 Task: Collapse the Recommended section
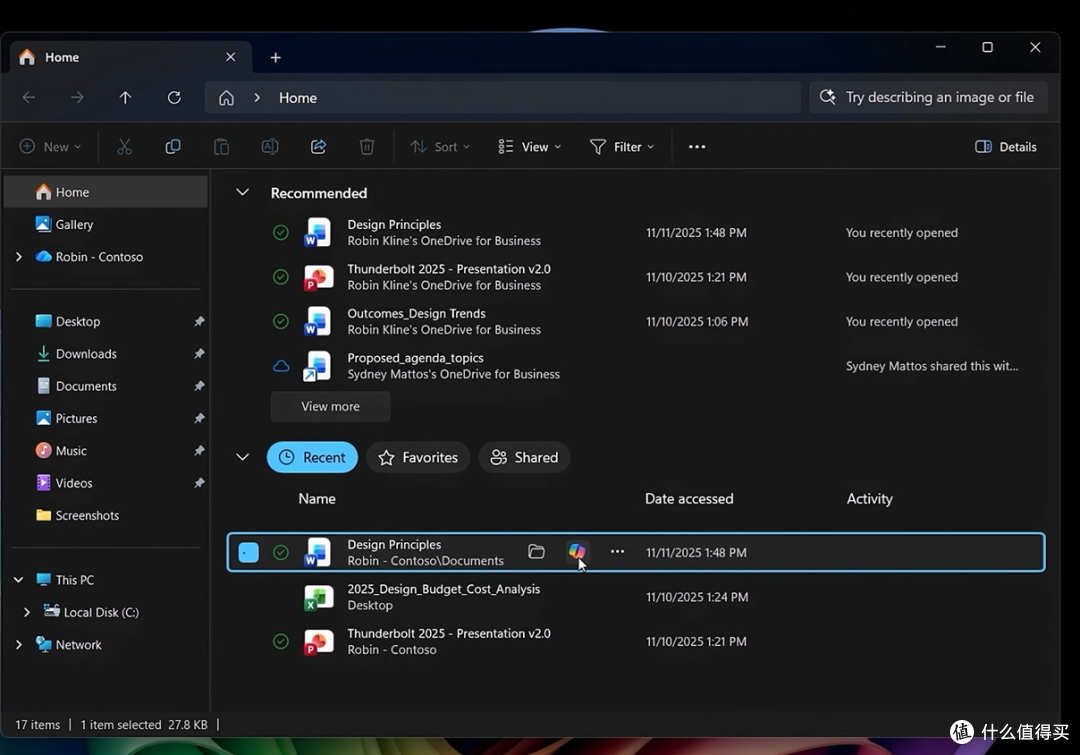coord(242,192)
